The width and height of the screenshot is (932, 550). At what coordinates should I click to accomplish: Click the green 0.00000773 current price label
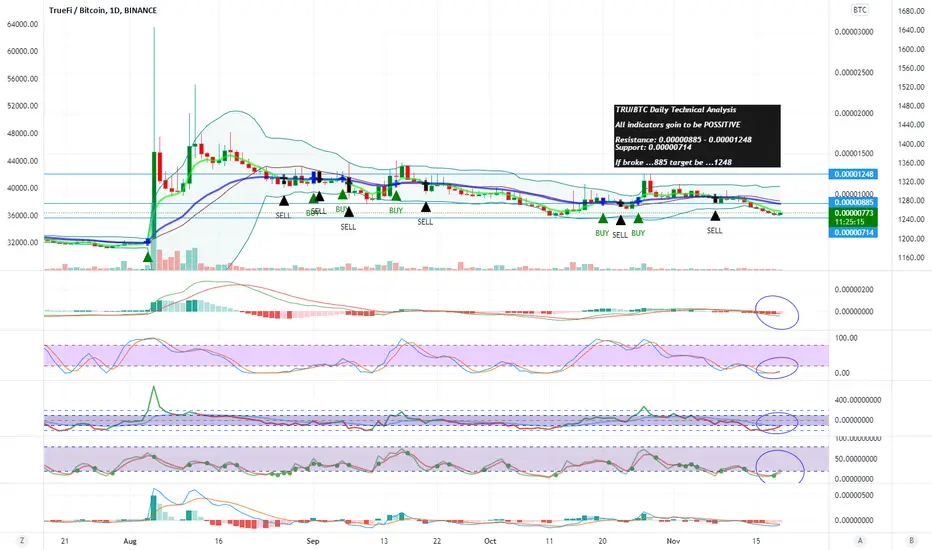(854, 213)
